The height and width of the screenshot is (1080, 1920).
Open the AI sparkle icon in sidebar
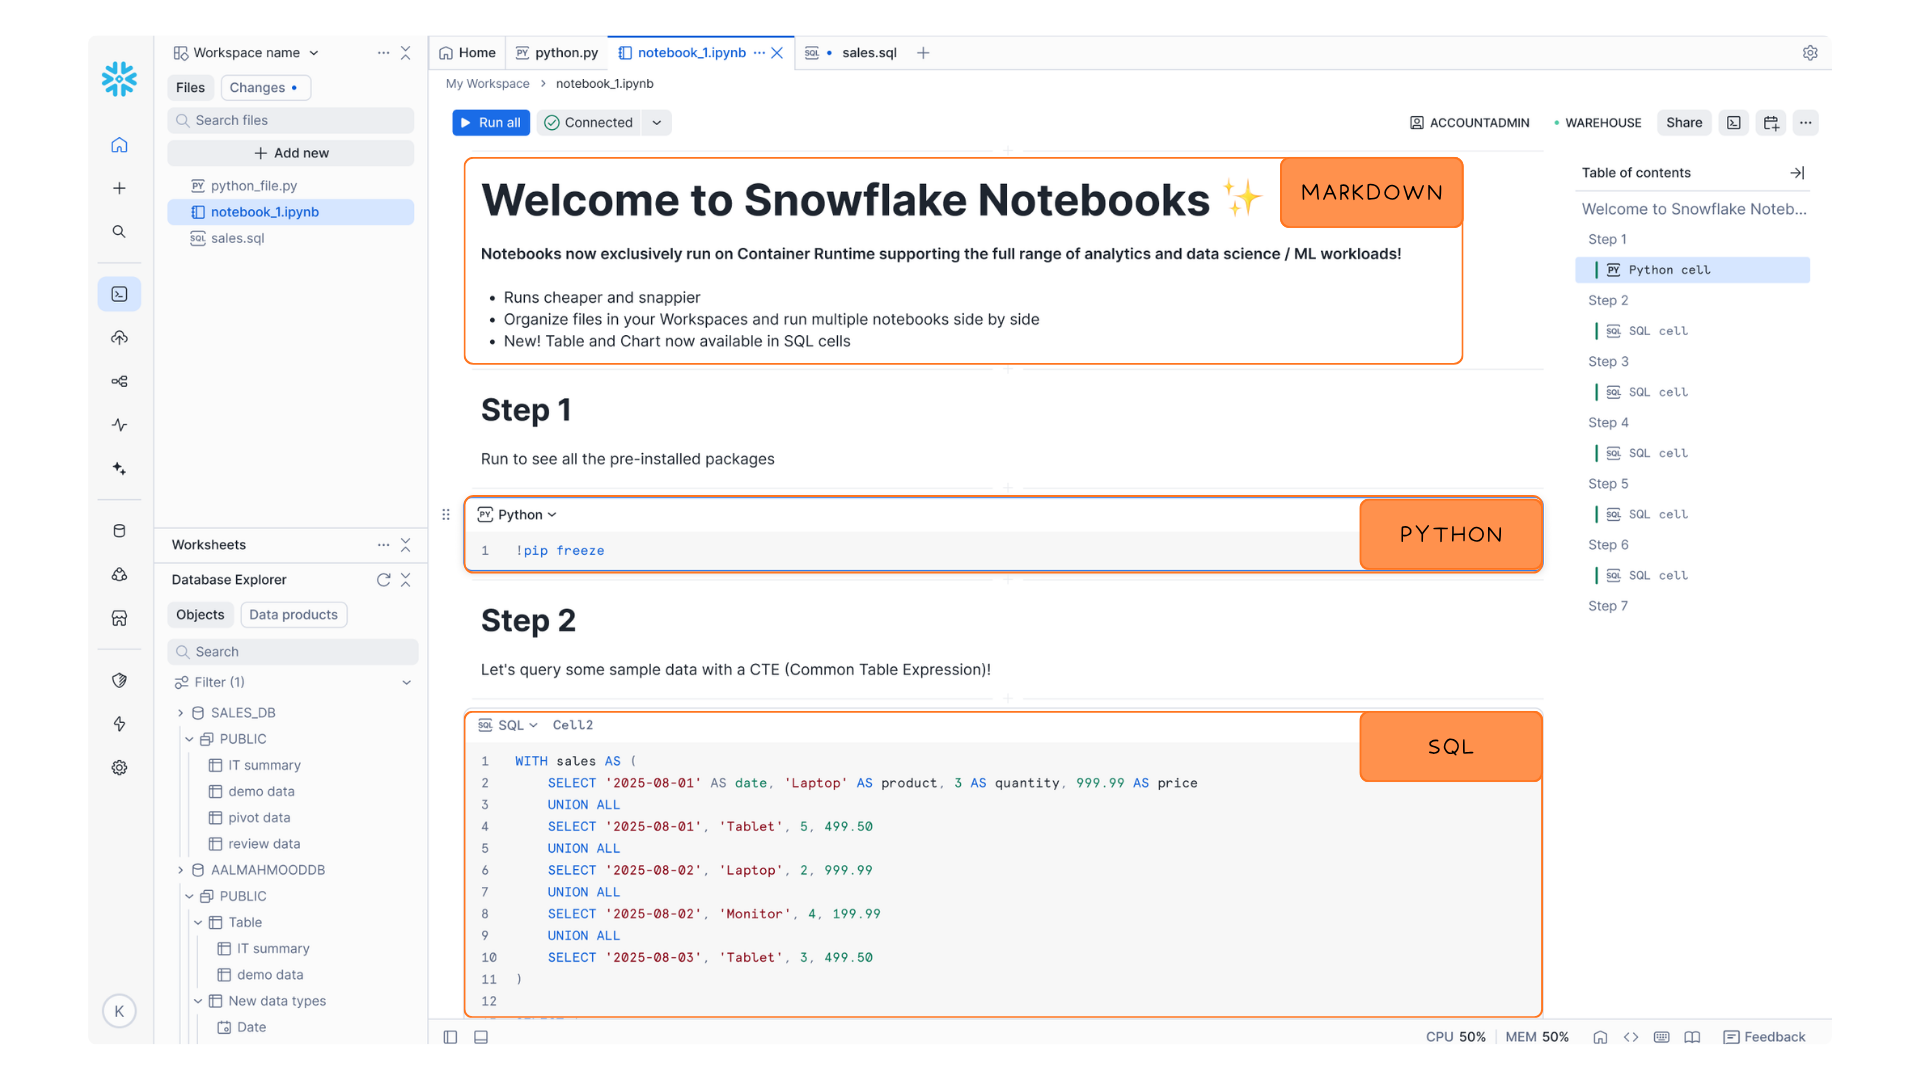click(119, 468)
